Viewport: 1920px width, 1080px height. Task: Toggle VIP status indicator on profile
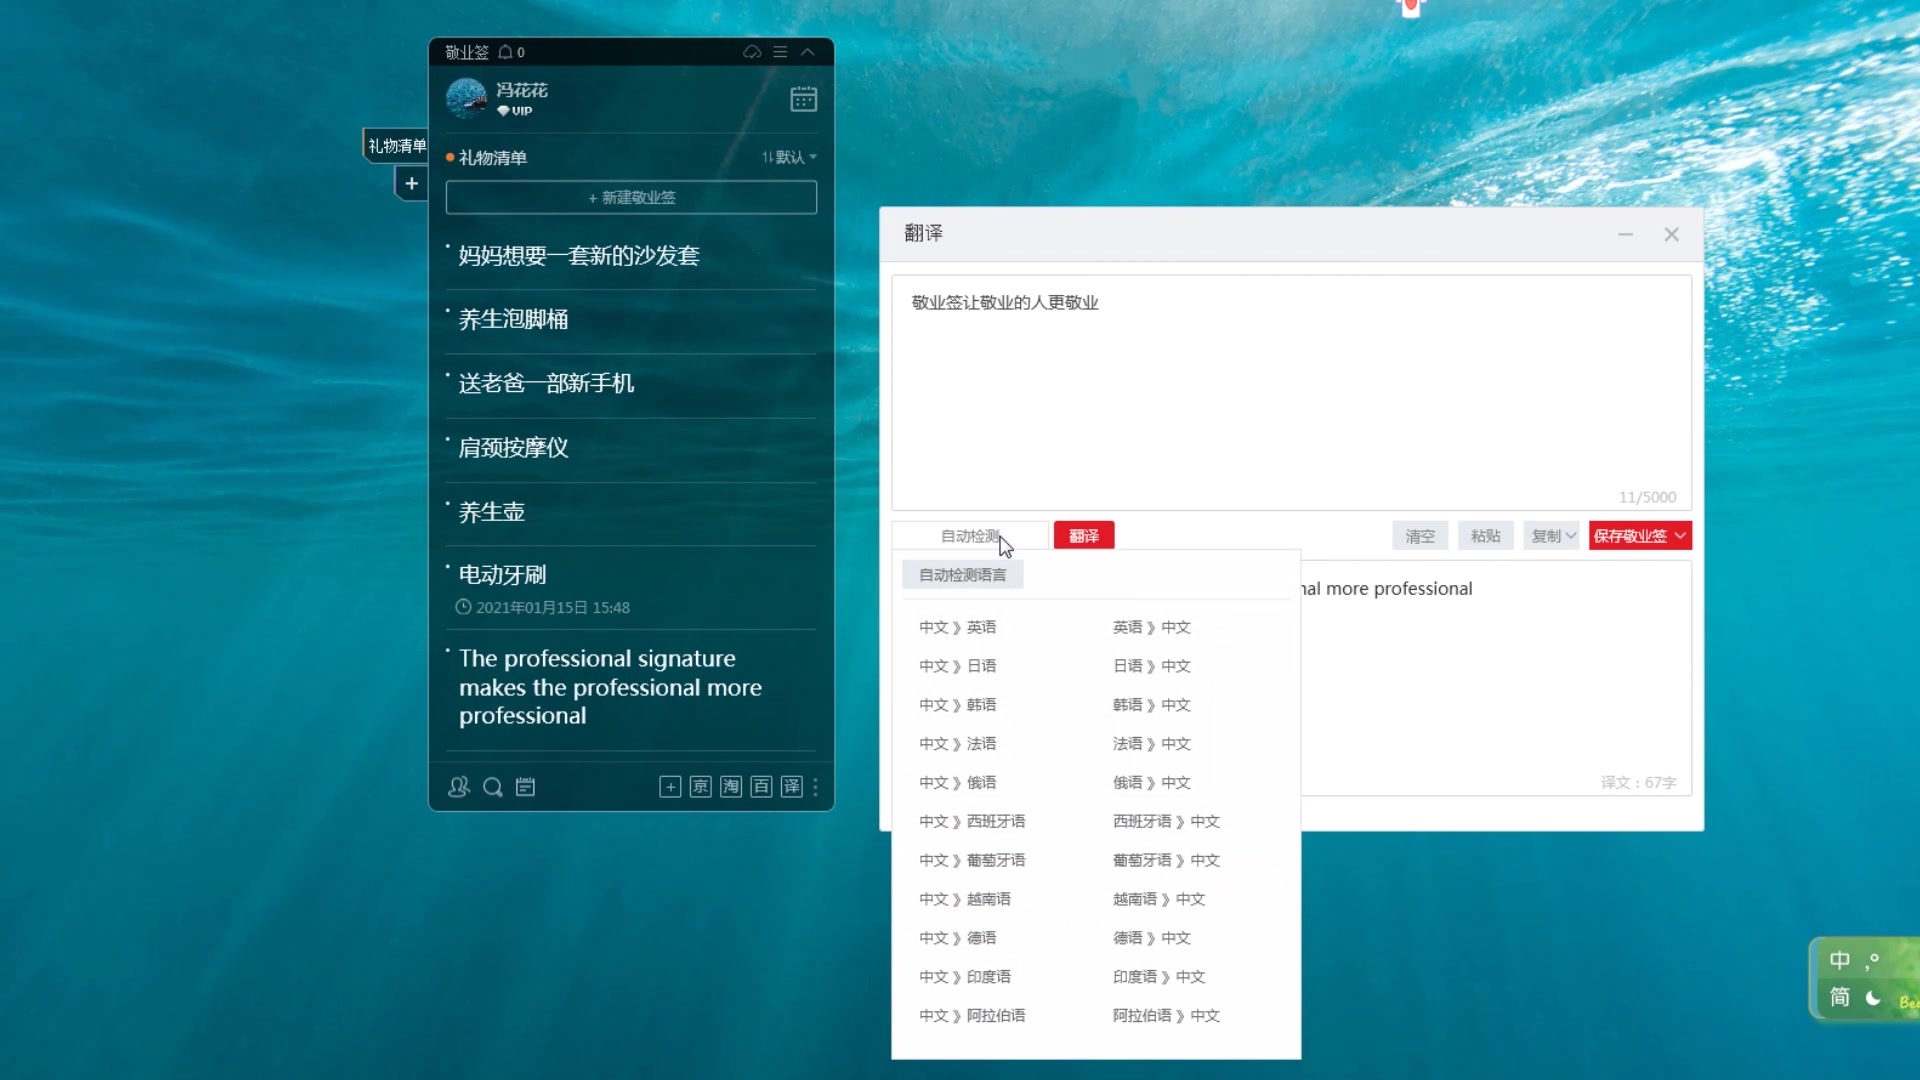click(513, 111)
